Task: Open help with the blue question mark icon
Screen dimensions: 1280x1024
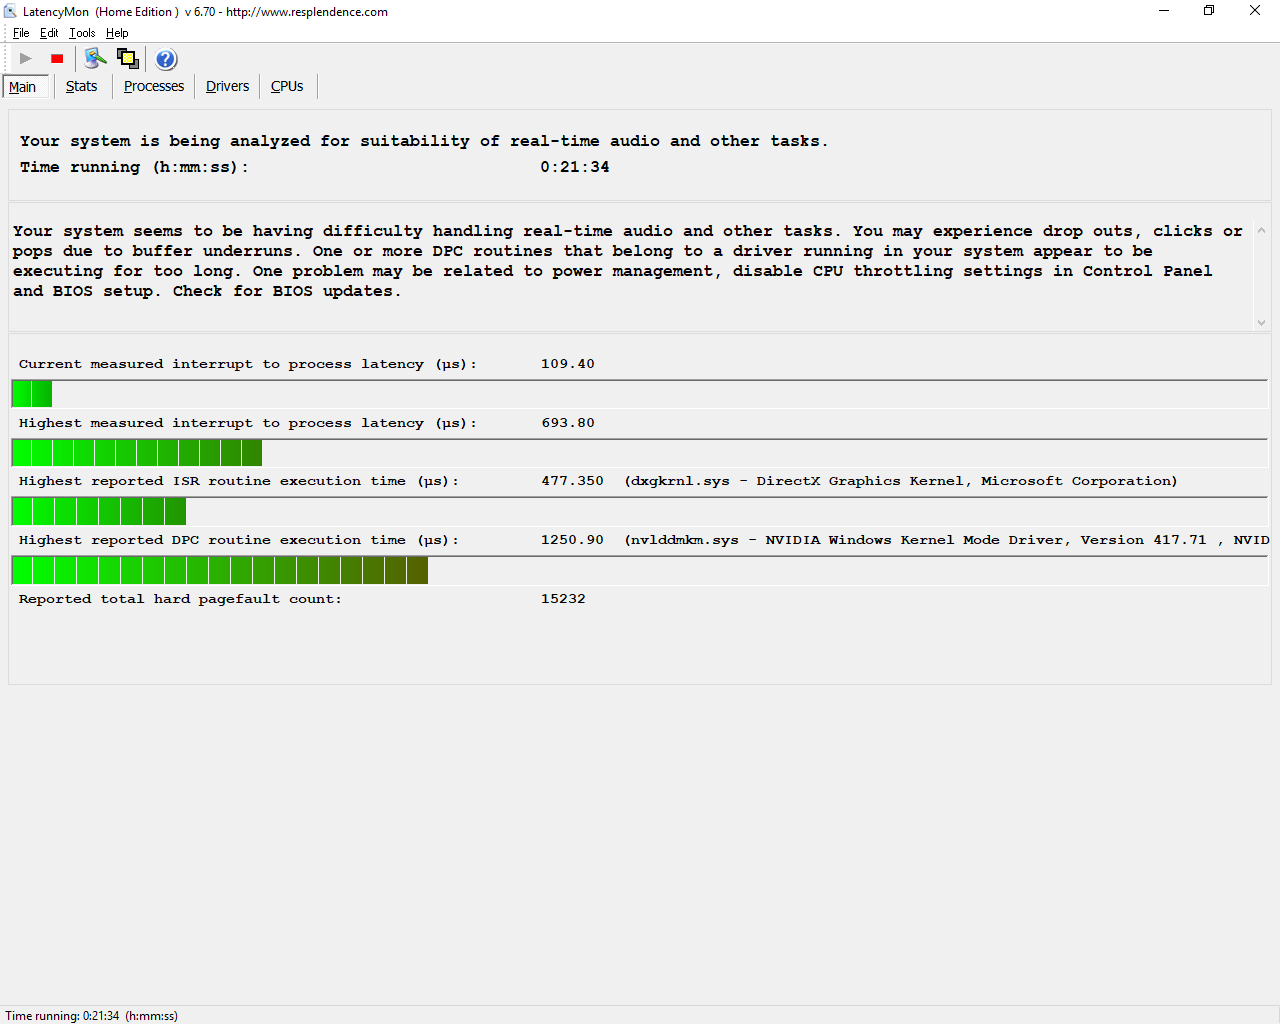Action: click(166, 59)
